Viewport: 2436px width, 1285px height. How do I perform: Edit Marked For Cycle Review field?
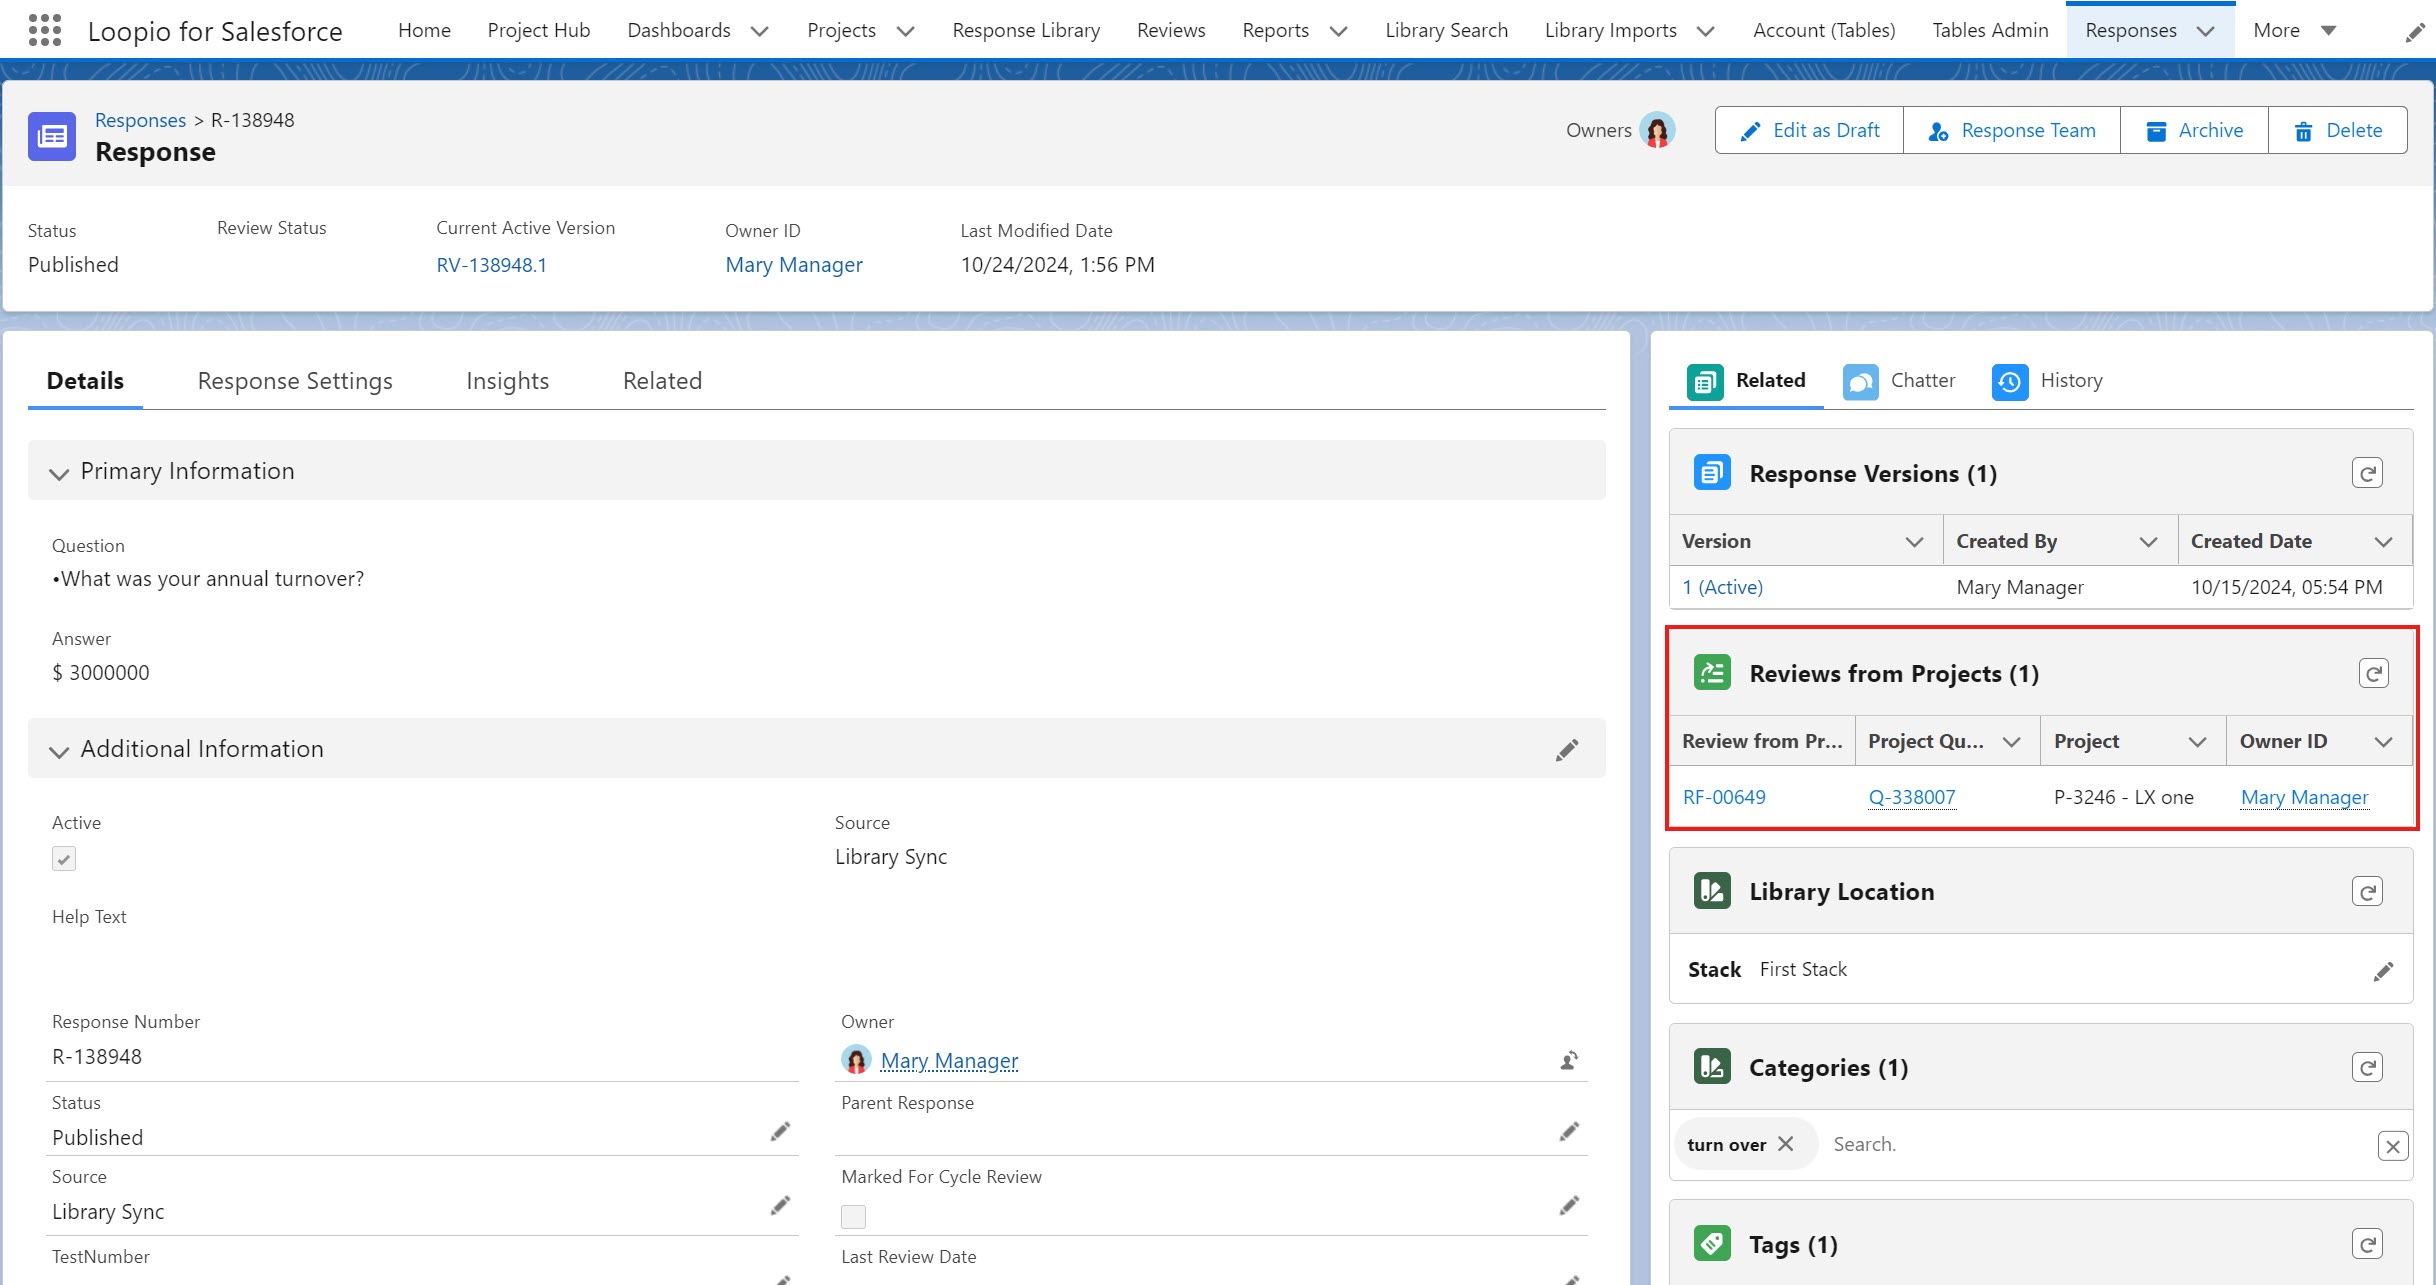click(x=1569, y=1205)
